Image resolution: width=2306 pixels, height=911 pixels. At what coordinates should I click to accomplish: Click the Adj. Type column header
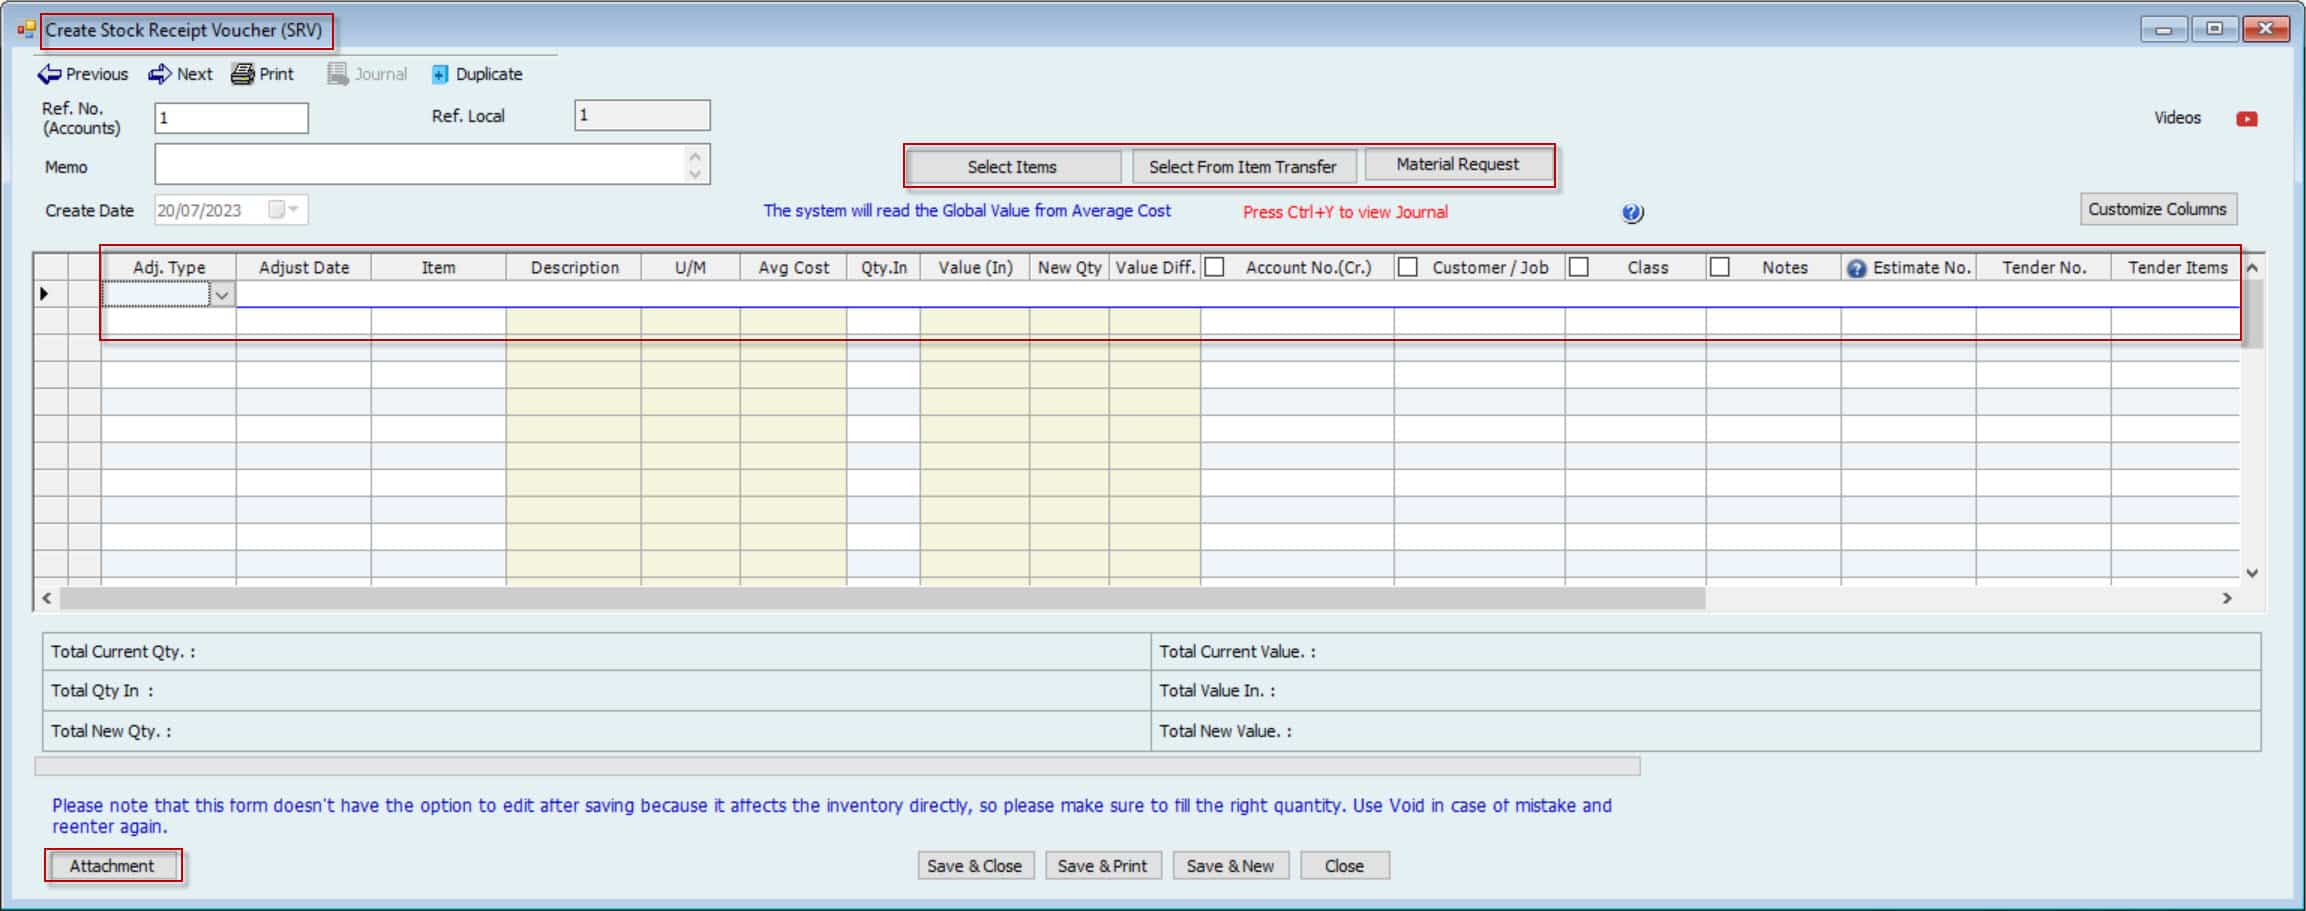168,267
